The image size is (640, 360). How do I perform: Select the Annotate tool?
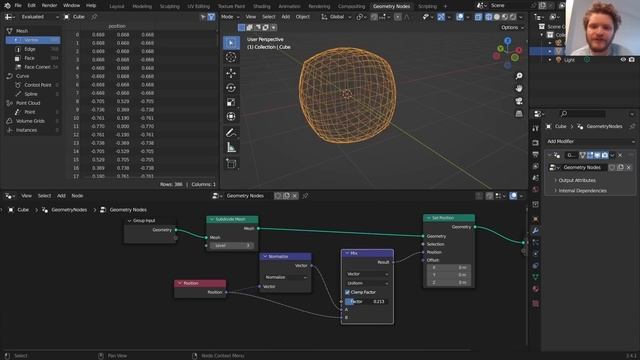231,133
